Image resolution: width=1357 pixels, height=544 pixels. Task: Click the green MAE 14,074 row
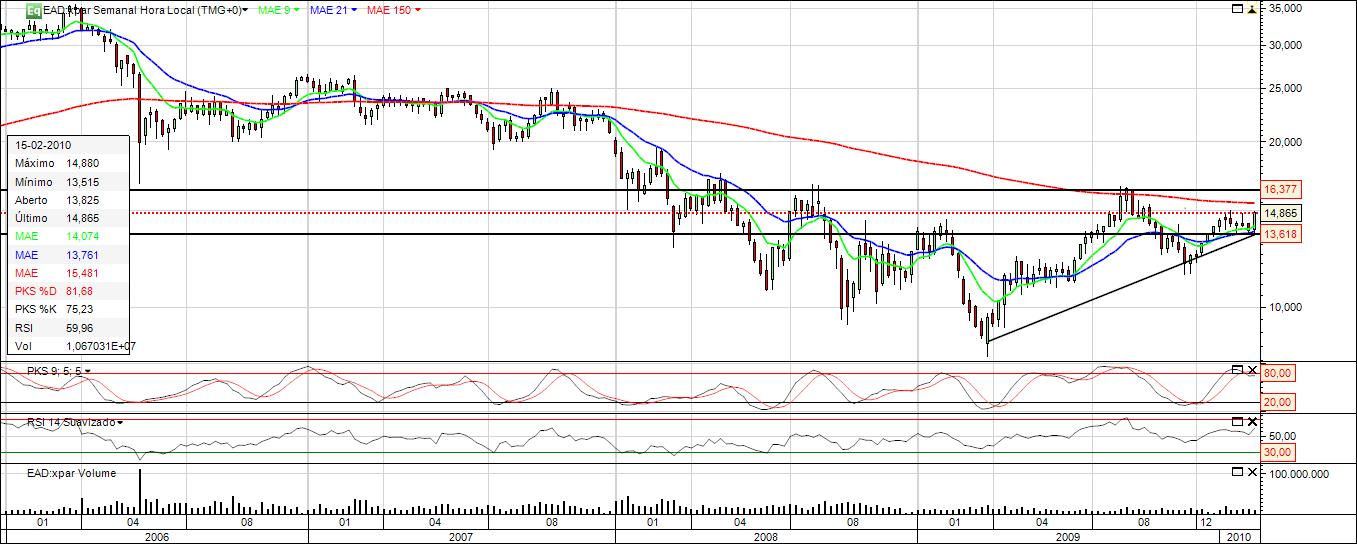(x=68, y=236)
